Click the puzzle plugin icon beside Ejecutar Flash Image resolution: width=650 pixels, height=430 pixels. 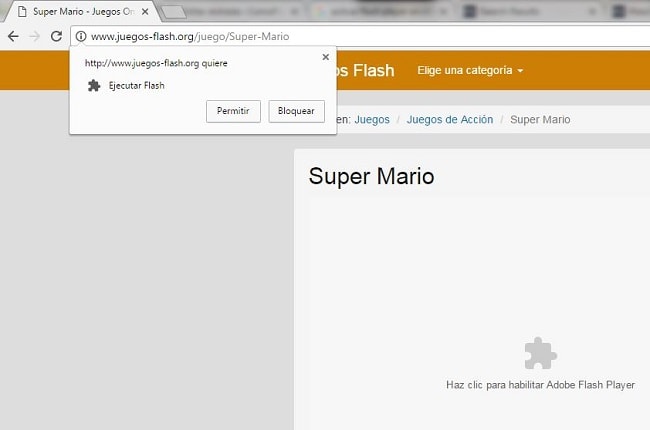[94, 85]
